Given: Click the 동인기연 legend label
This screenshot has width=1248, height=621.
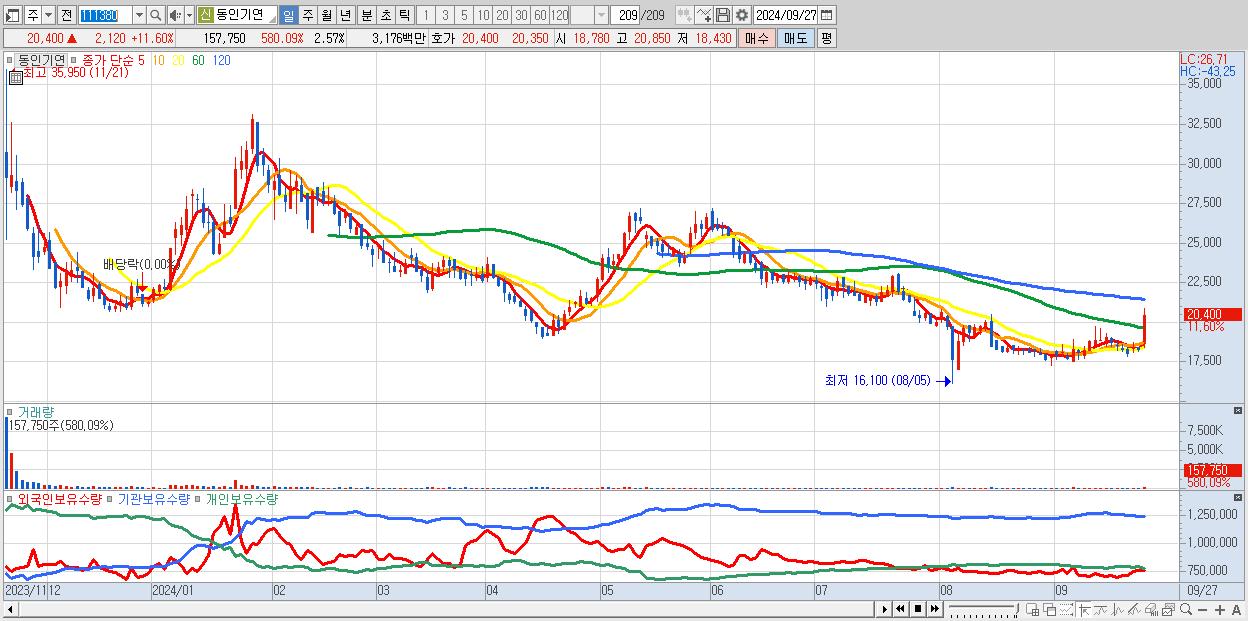Looking at the screenshot, I should point(42,60).
